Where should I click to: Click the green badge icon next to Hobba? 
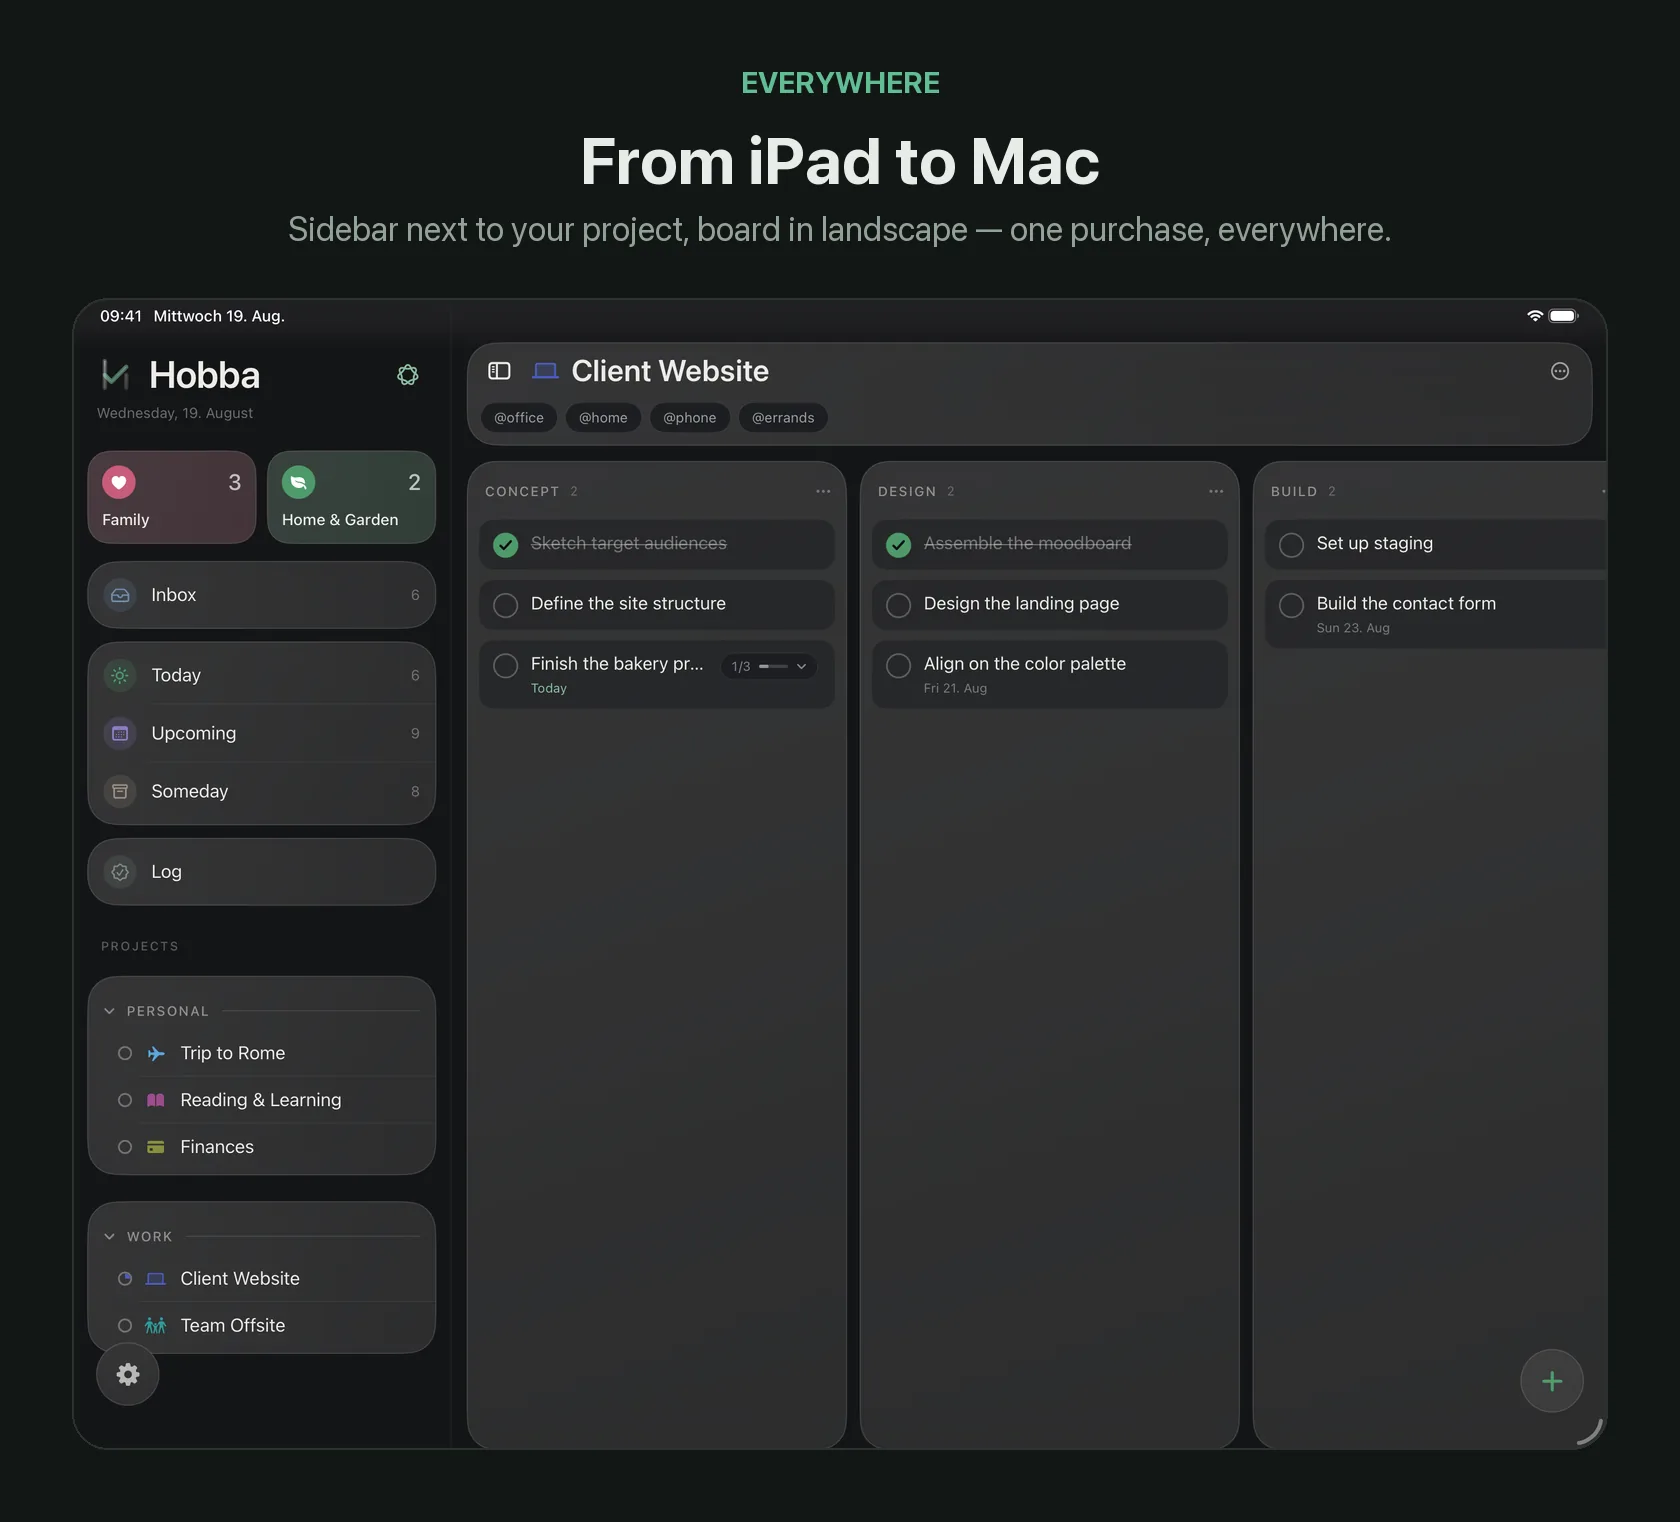(x=408, y=375)
